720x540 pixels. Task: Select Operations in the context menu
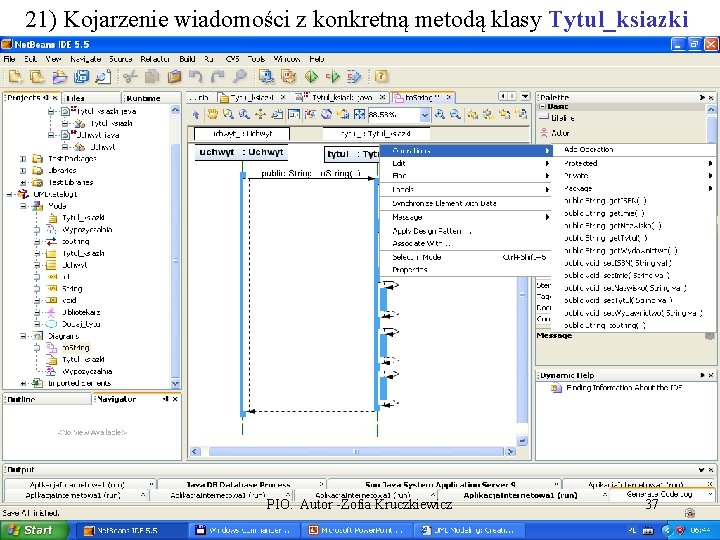point(466,151)
